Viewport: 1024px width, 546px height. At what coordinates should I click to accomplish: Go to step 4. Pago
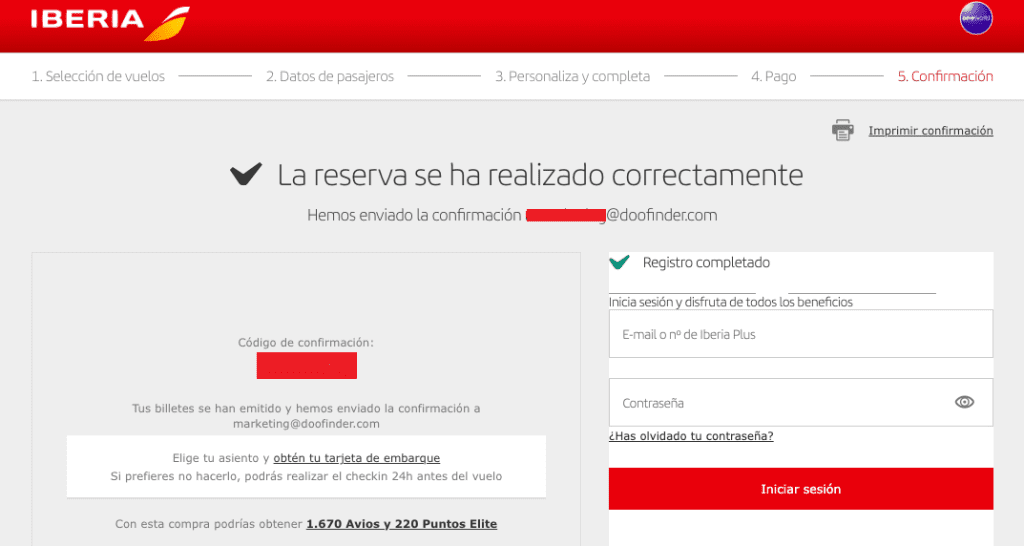coord(773,76)
